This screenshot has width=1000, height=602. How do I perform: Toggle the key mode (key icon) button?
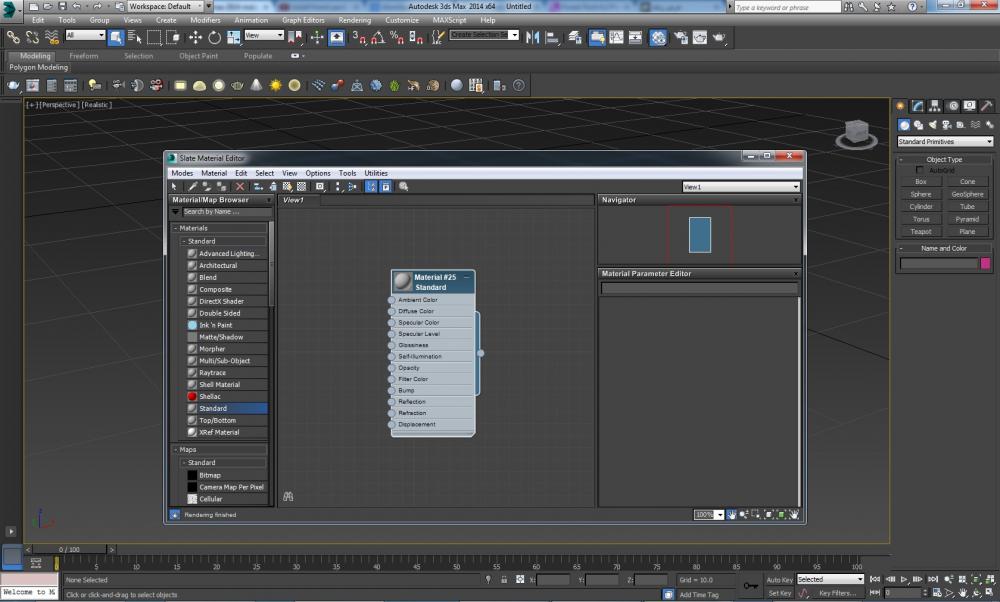[x=751, y=585]
